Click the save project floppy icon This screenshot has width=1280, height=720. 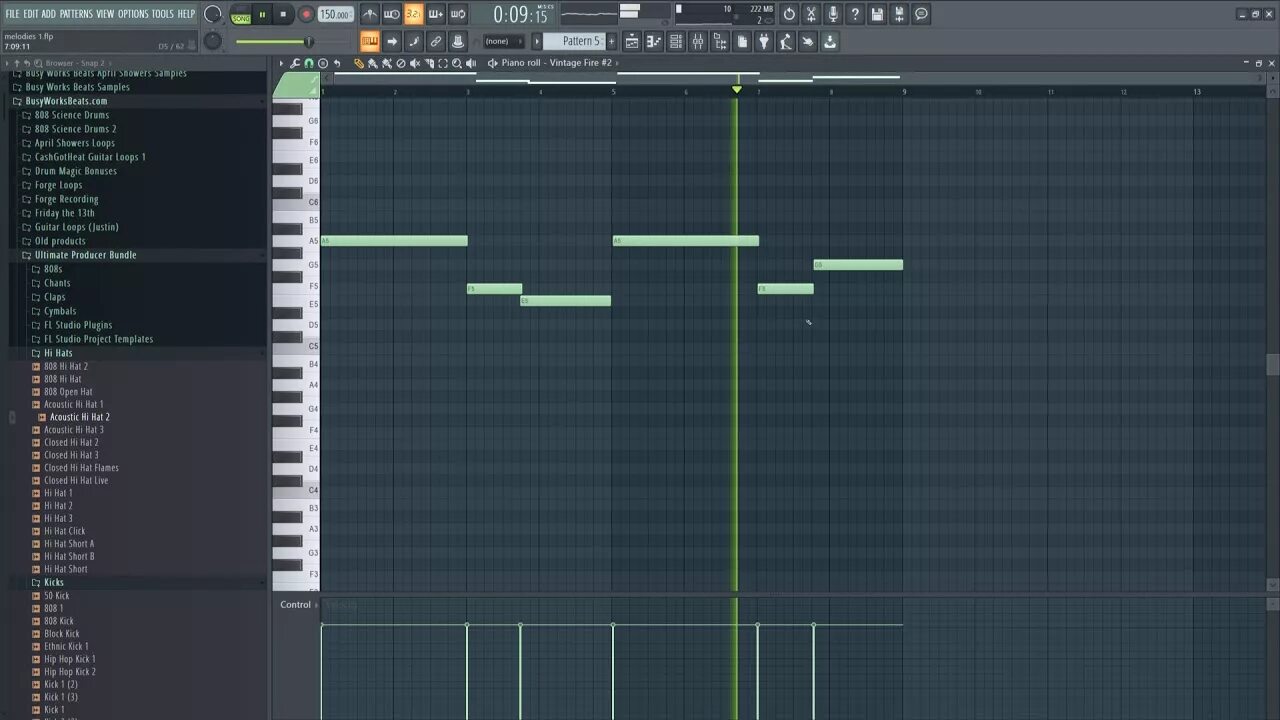coord(876,14)
